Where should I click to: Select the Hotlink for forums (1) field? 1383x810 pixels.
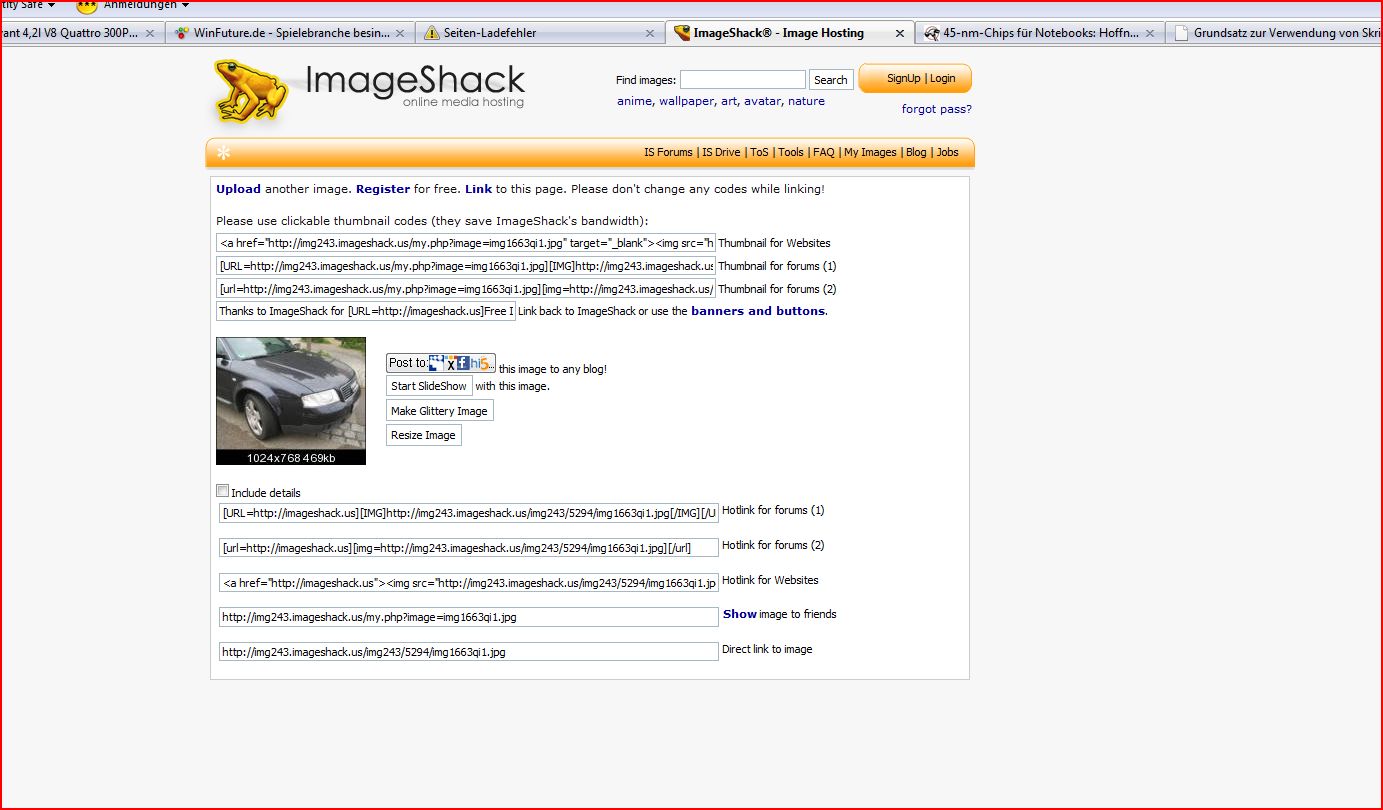click(469, 513)
